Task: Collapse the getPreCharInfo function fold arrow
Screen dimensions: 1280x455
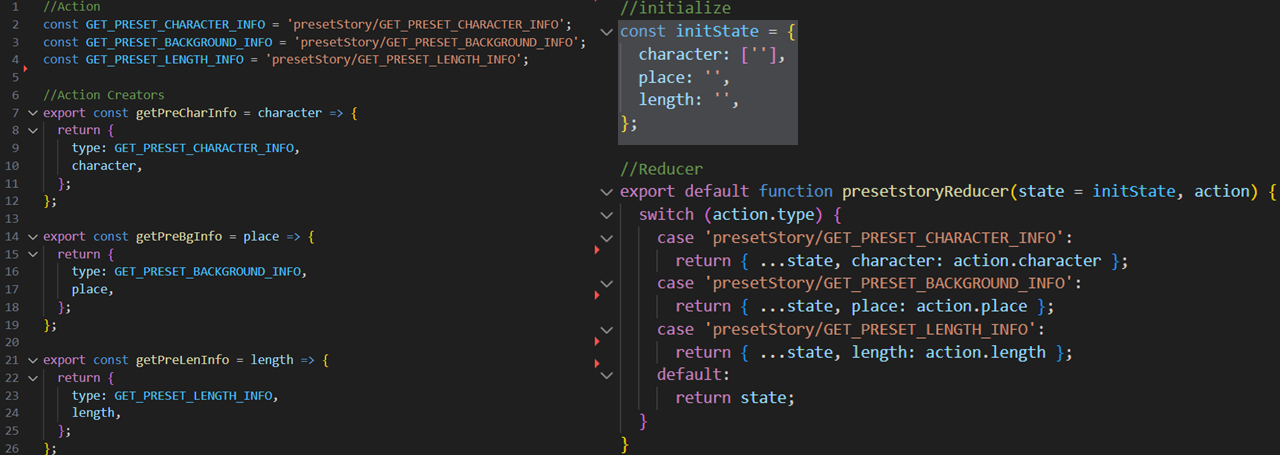Action: pos(33,113)
